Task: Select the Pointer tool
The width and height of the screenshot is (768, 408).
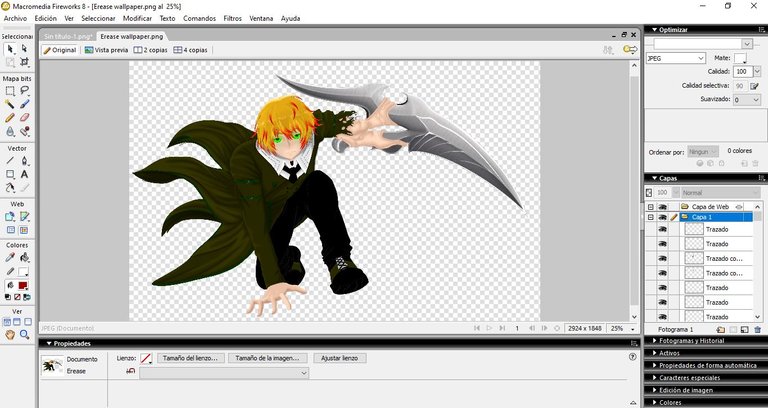Action: click(10, 49)
